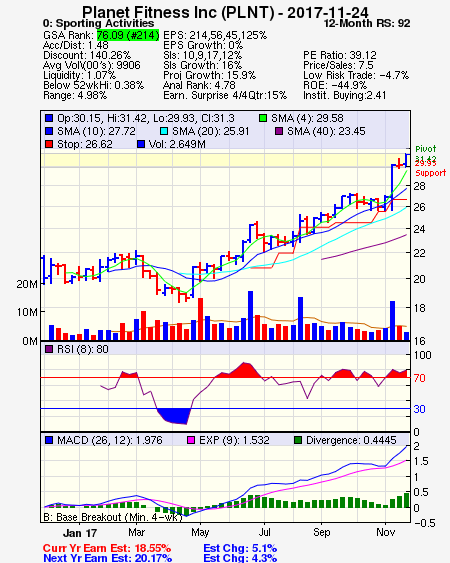Click the 'May' date axis label

200,532
